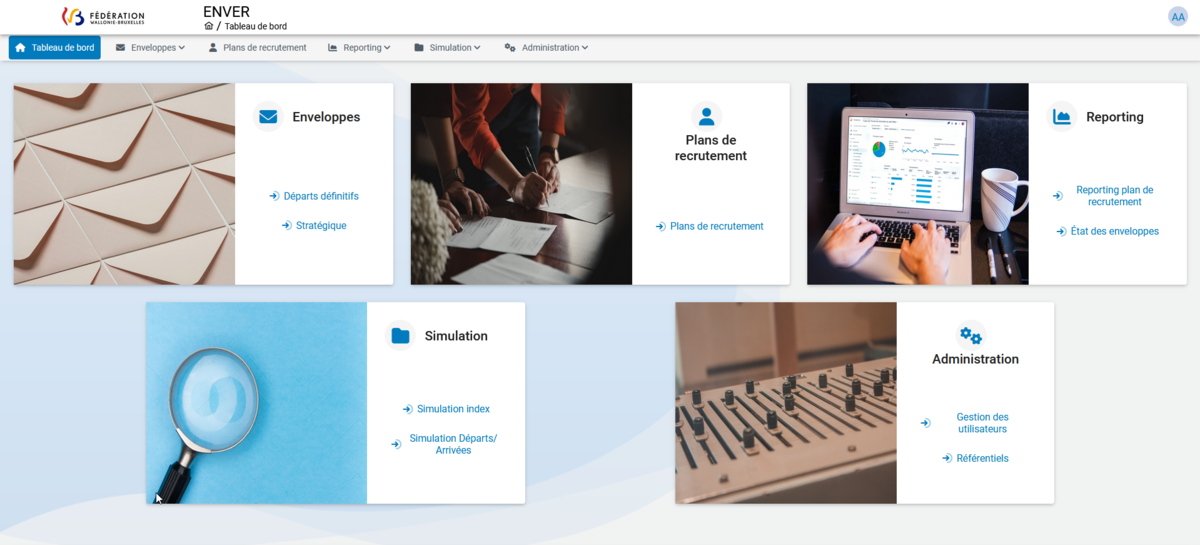Click the laptop dashboard photo thumbnail

[918, 184]
